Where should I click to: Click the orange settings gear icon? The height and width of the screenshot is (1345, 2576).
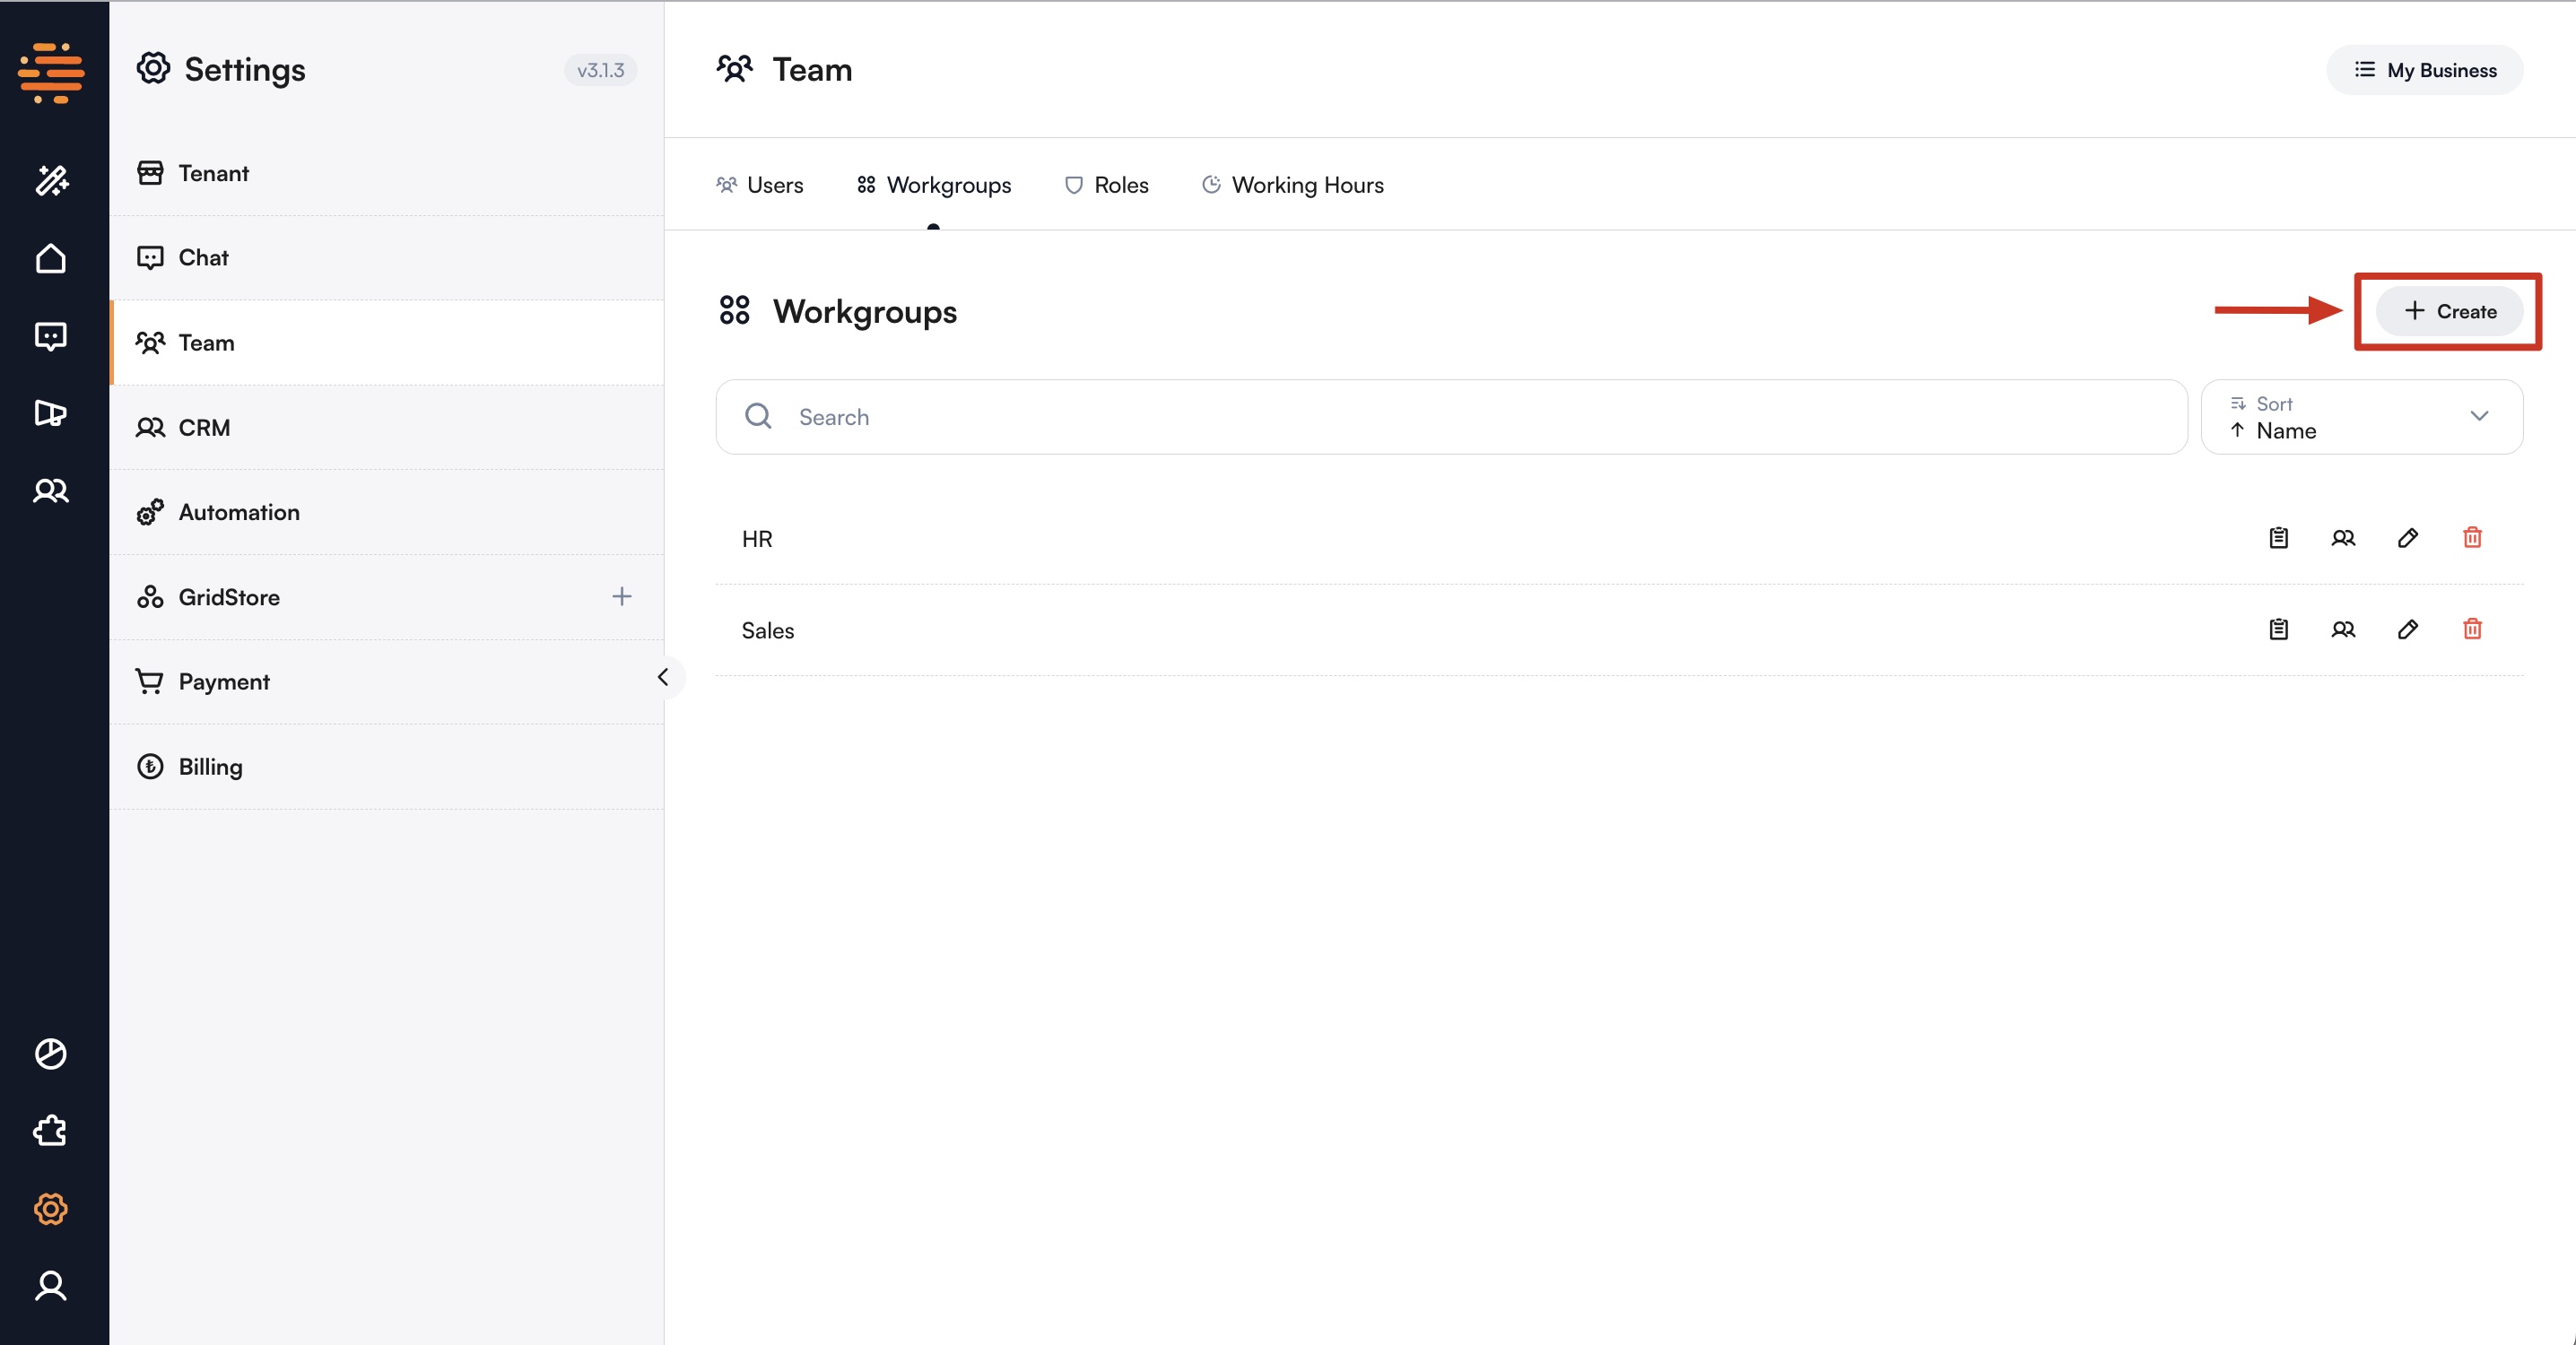(50, 1209)
